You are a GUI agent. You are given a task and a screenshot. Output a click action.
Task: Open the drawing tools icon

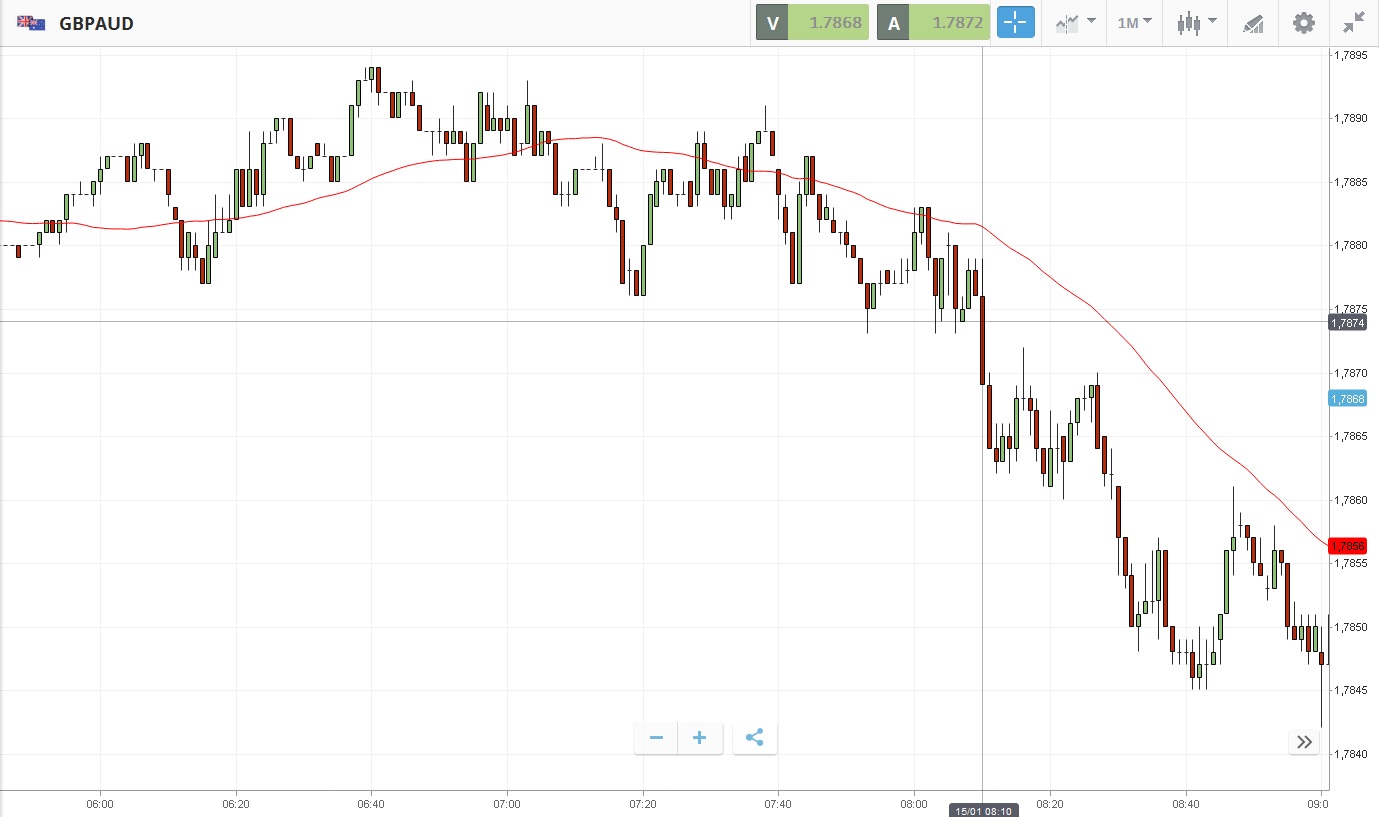tap(1253, 22)
